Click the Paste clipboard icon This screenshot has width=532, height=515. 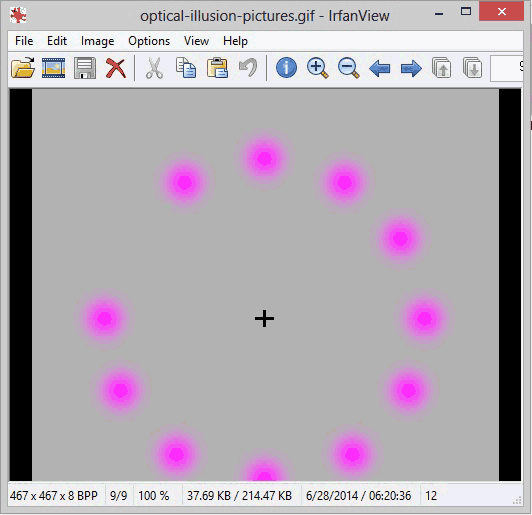pyautogui.click(x=217, y=68)
